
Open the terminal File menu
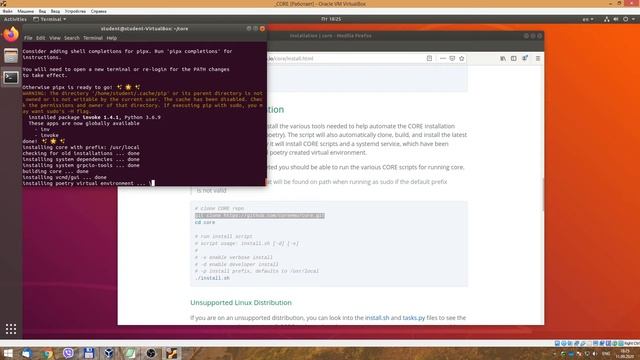28,38
